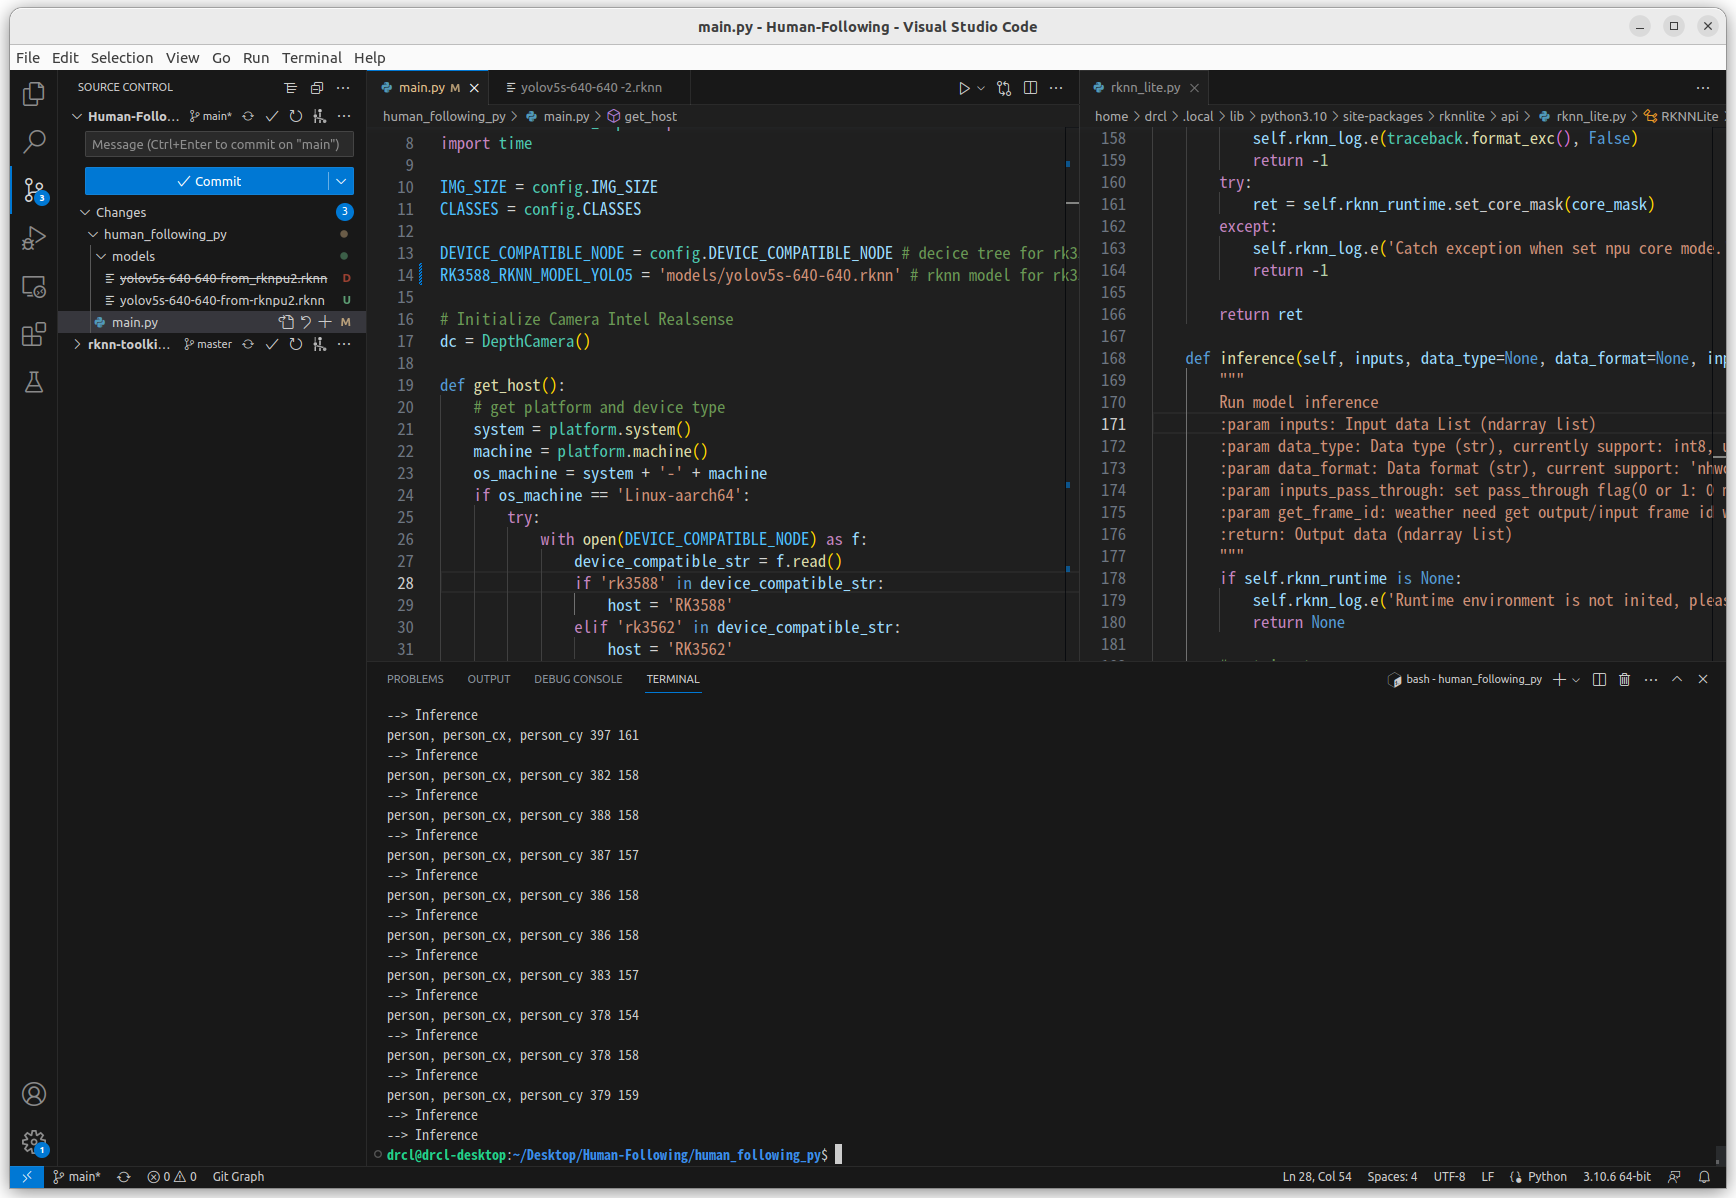
Task: Click the errors and warnings count in status bar
Action: pyautogui.click(x=172, y=1177)
